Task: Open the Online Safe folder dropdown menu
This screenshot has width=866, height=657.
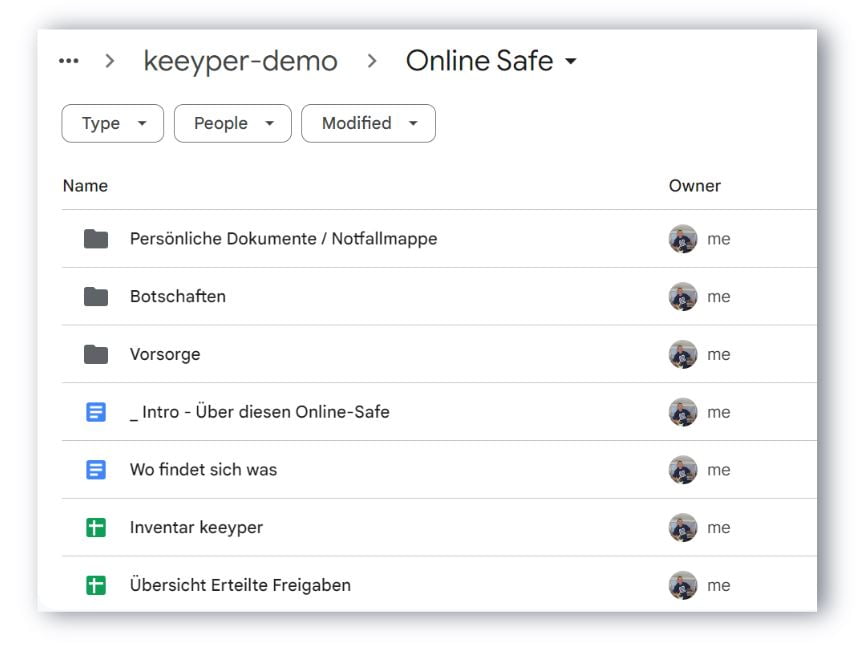Action: [571, 62]
